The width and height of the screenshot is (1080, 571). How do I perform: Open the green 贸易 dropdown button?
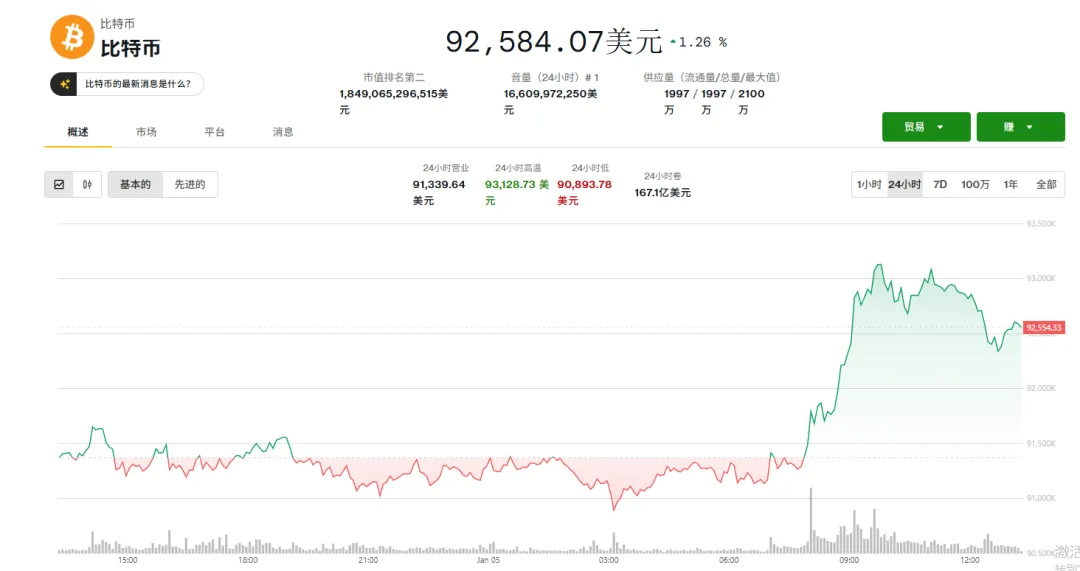tap(926, 127)
